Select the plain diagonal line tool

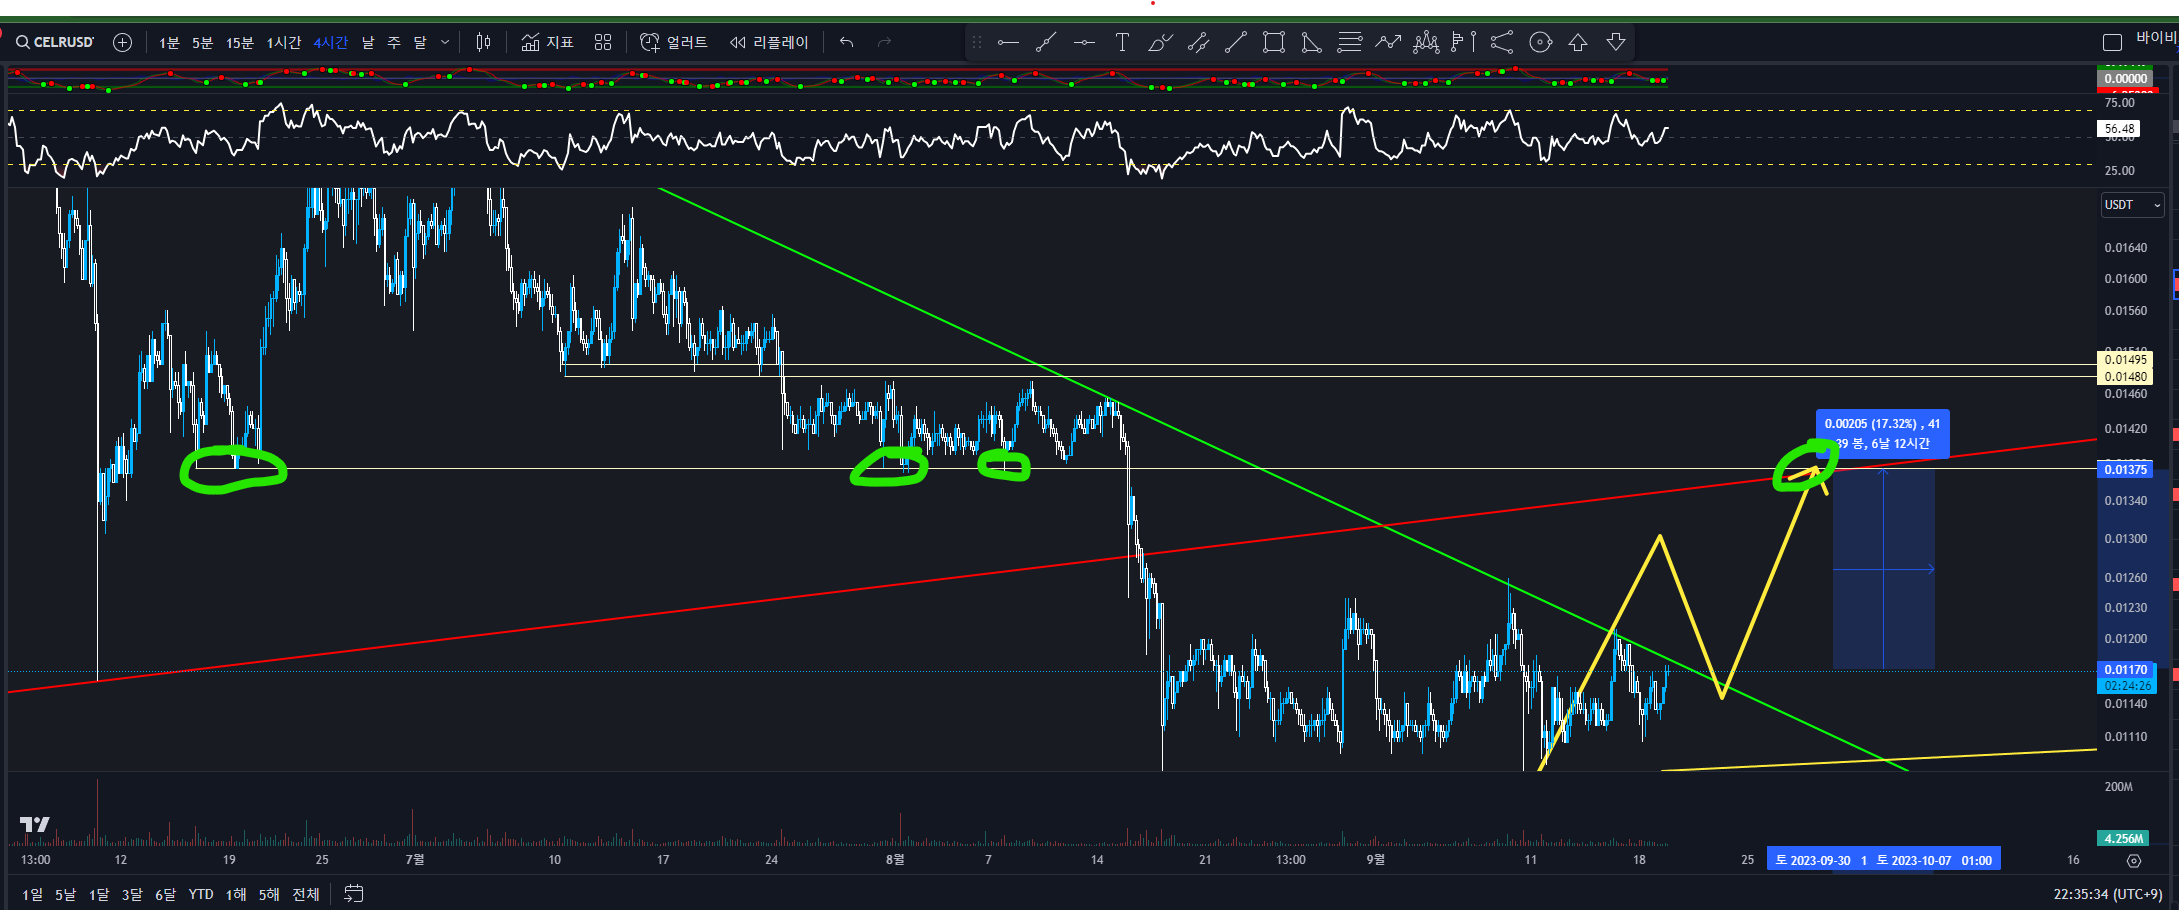click(x=1236, y=42)
